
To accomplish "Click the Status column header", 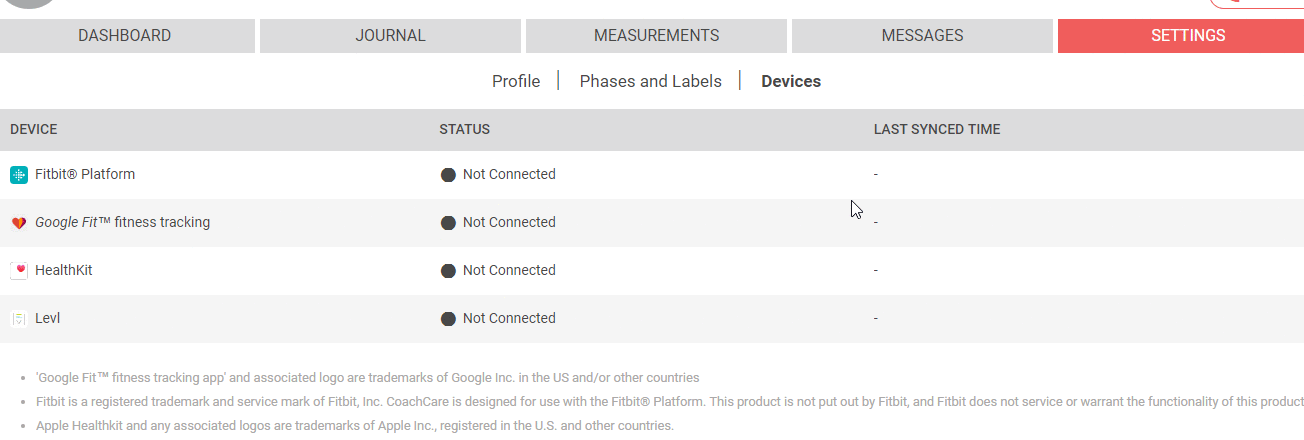I will click(x=464, y=130).
